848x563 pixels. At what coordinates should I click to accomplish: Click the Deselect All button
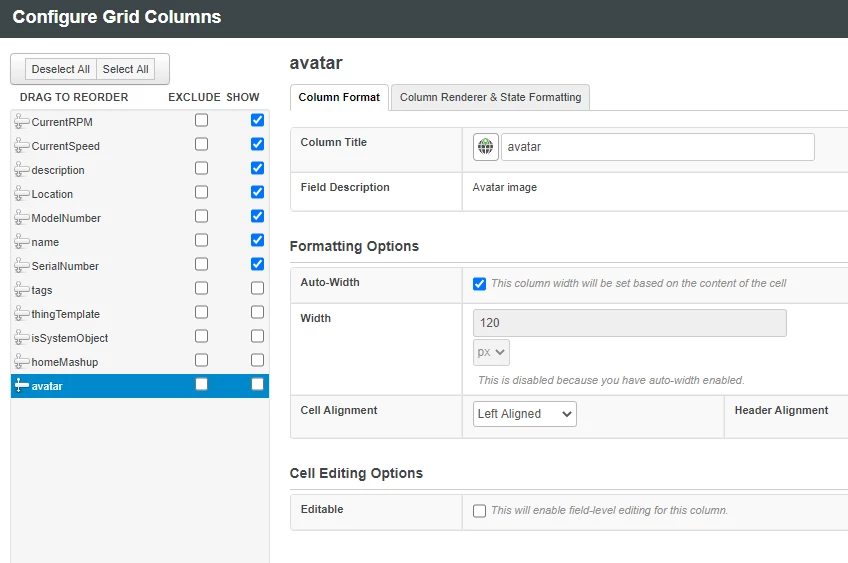61,69
